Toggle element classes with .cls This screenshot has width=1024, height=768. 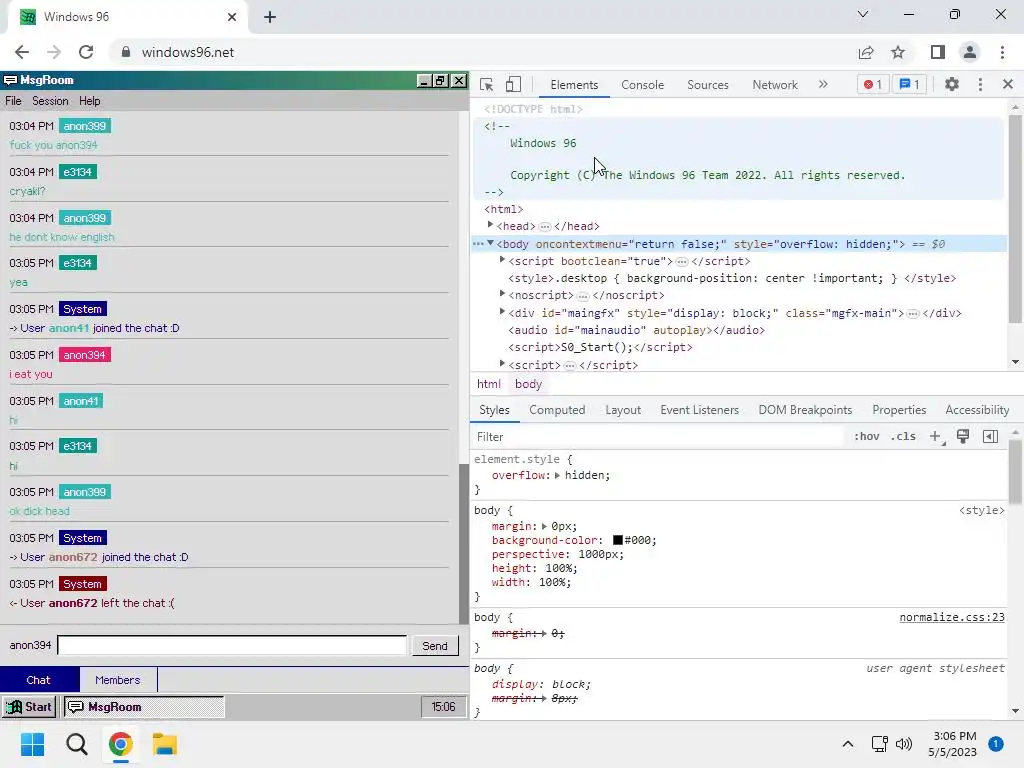tap(903, 436)
